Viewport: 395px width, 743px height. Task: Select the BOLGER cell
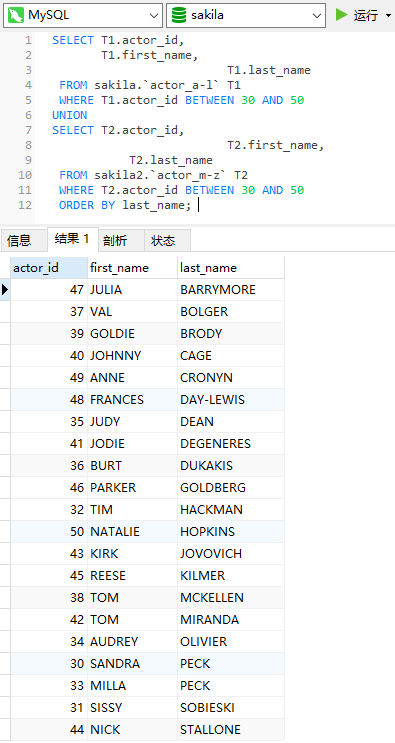pos(231,312)
